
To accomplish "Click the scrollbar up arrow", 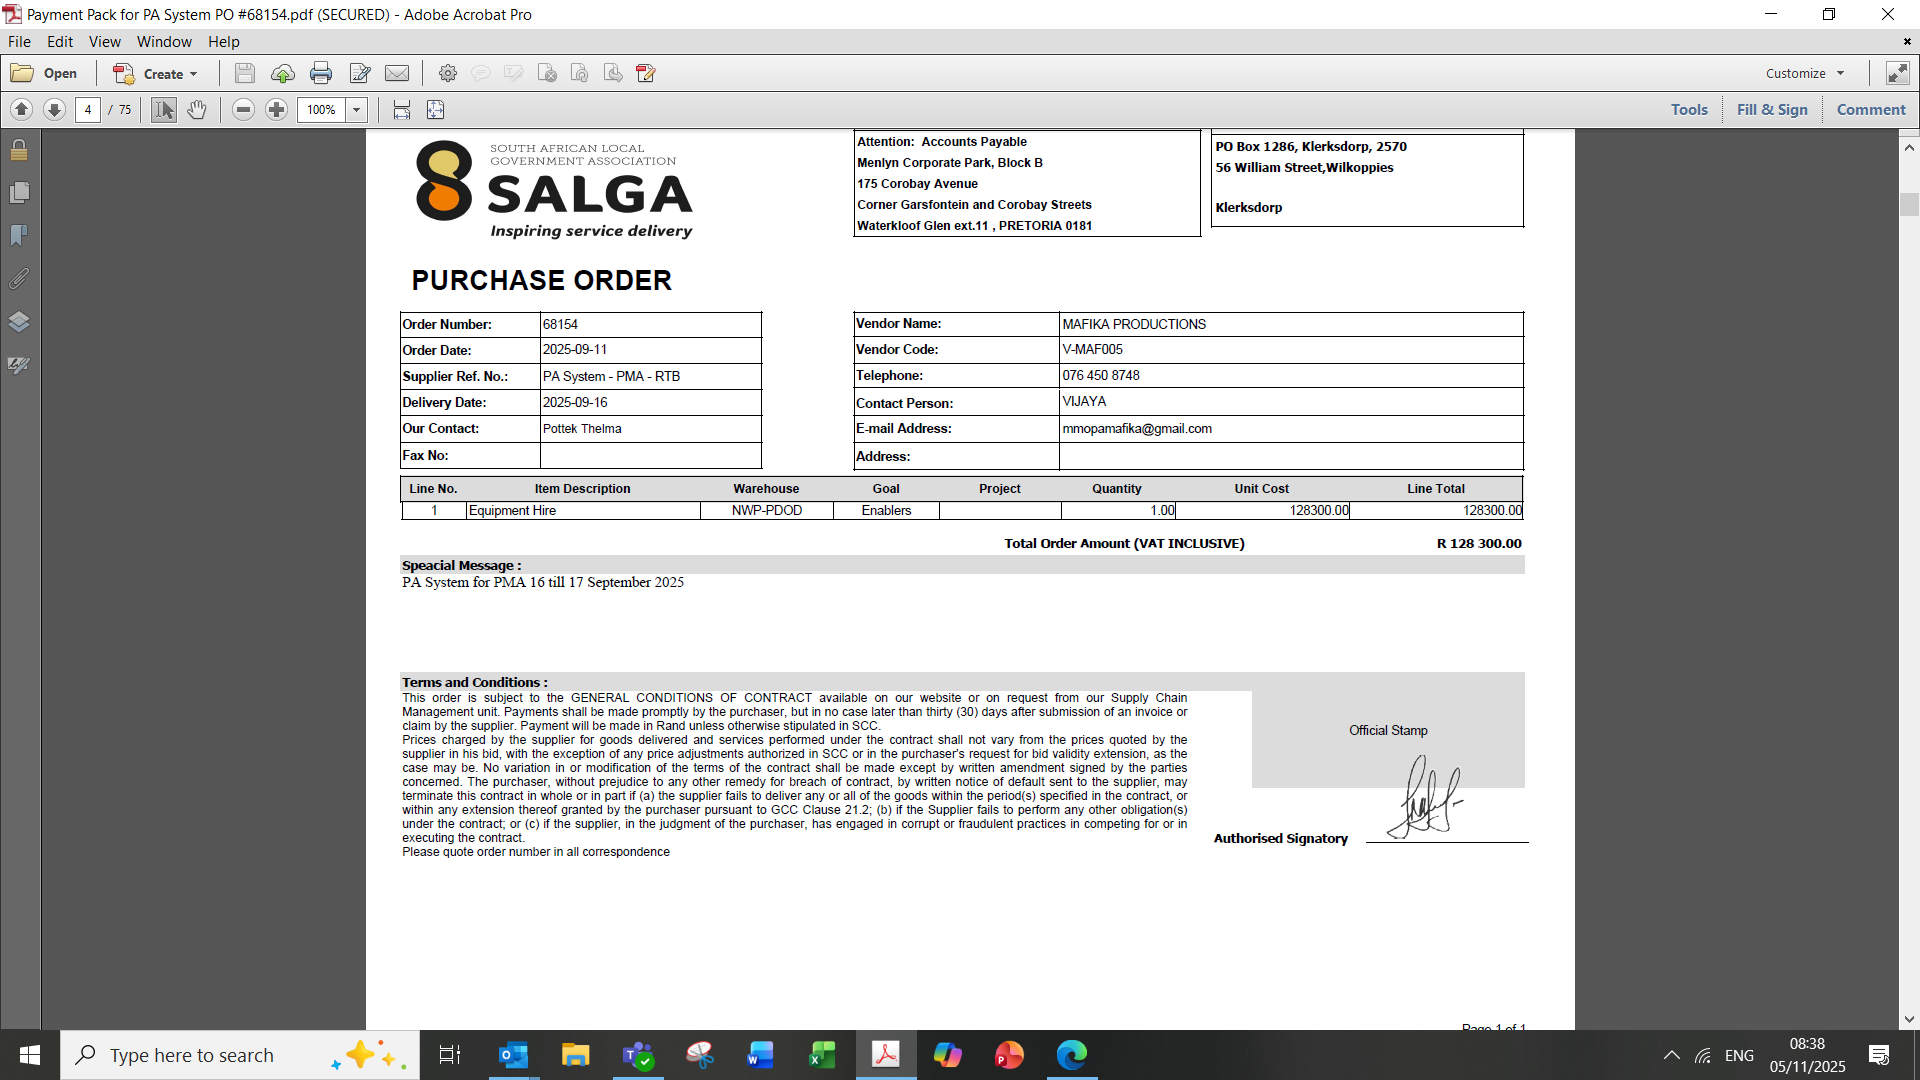I will pos(1909,148).
